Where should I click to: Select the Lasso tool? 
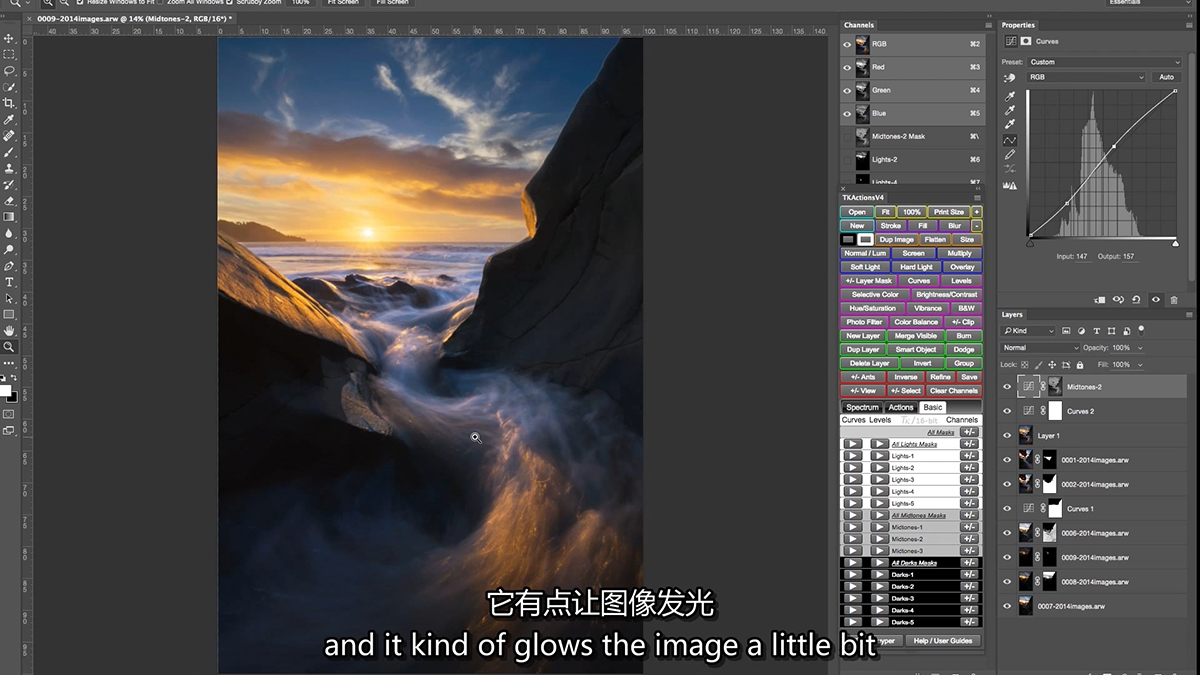[9, 71]
